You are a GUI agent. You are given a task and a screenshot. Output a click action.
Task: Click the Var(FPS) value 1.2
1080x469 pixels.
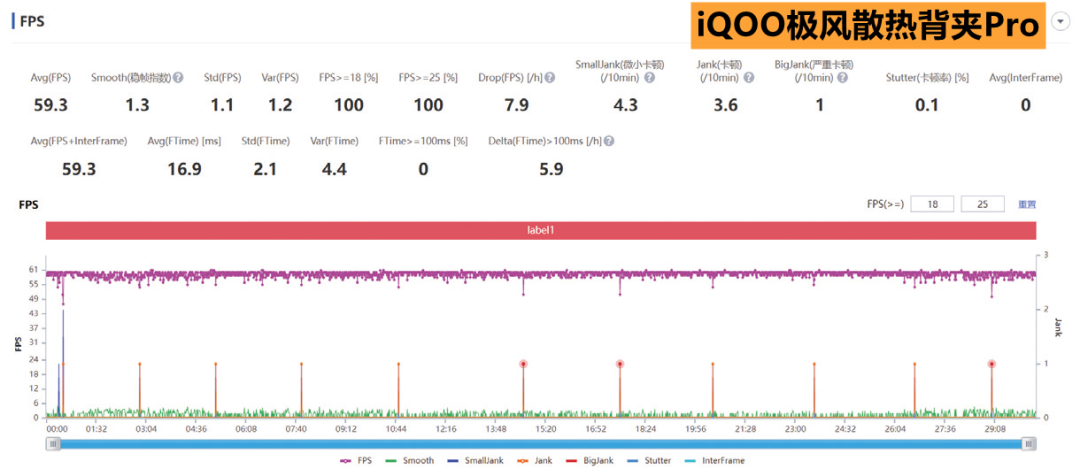(280, 105)
